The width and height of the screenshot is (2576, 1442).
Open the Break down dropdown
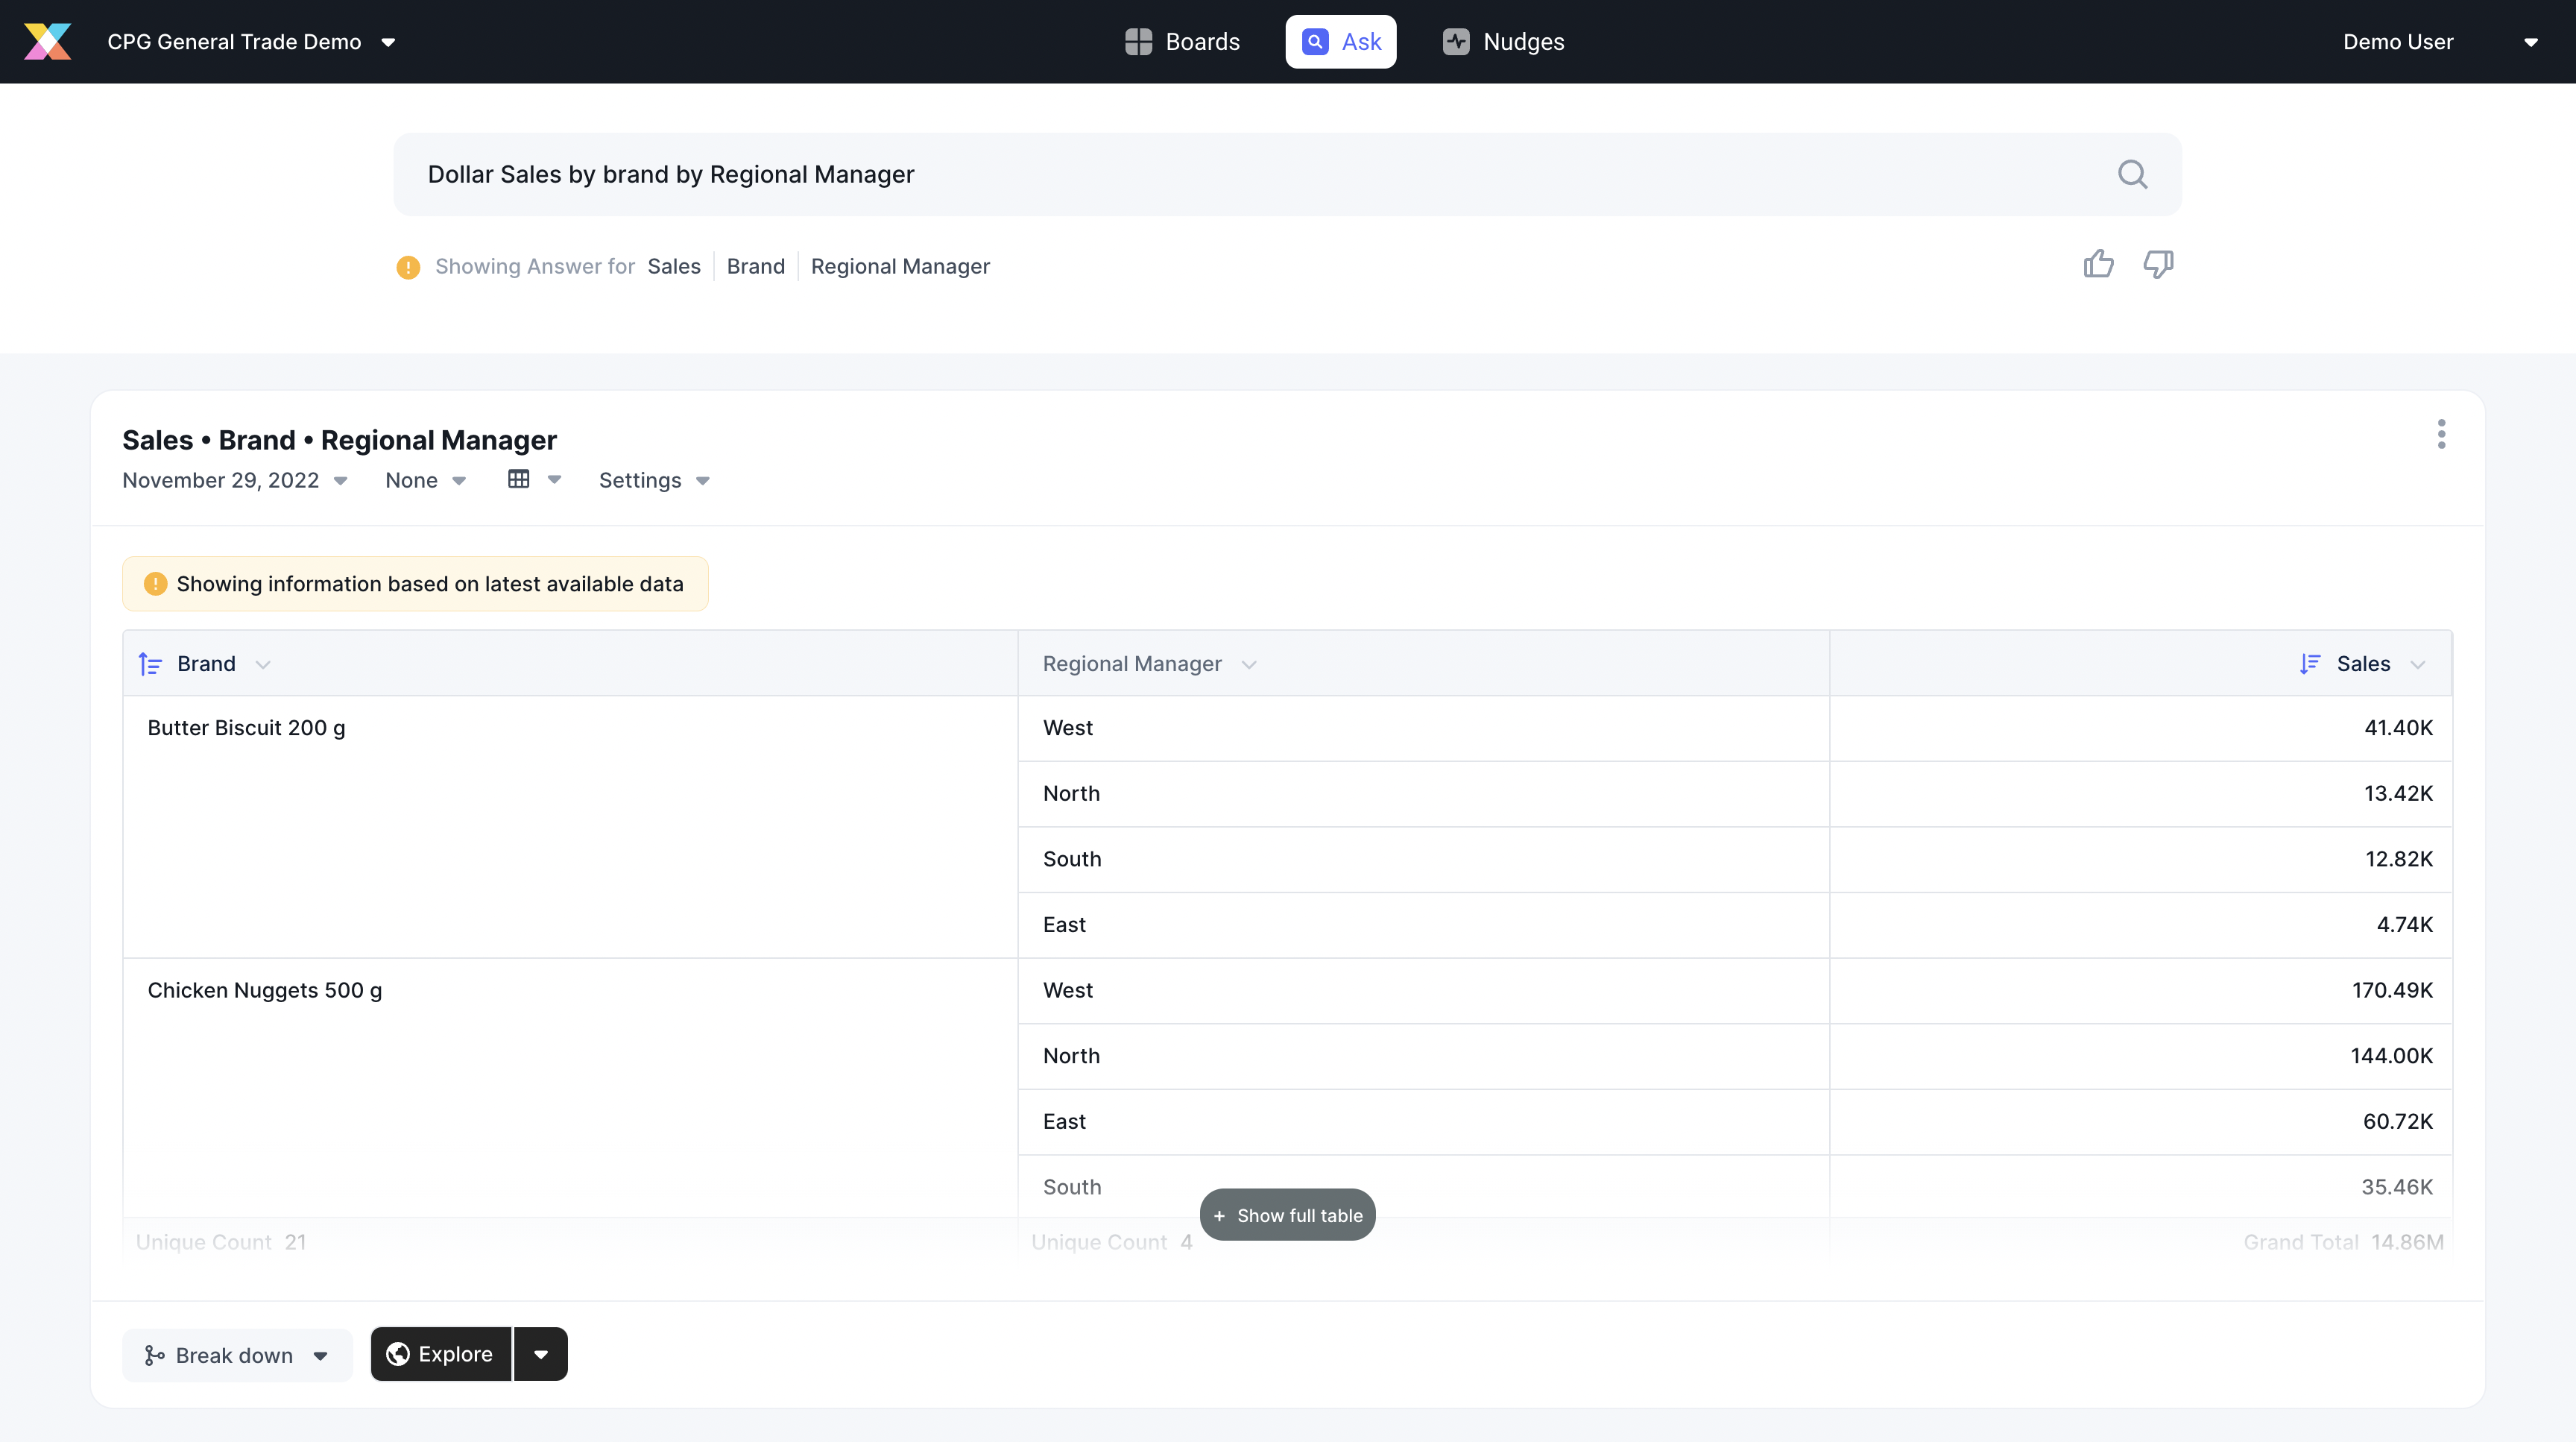[237, 1355]
